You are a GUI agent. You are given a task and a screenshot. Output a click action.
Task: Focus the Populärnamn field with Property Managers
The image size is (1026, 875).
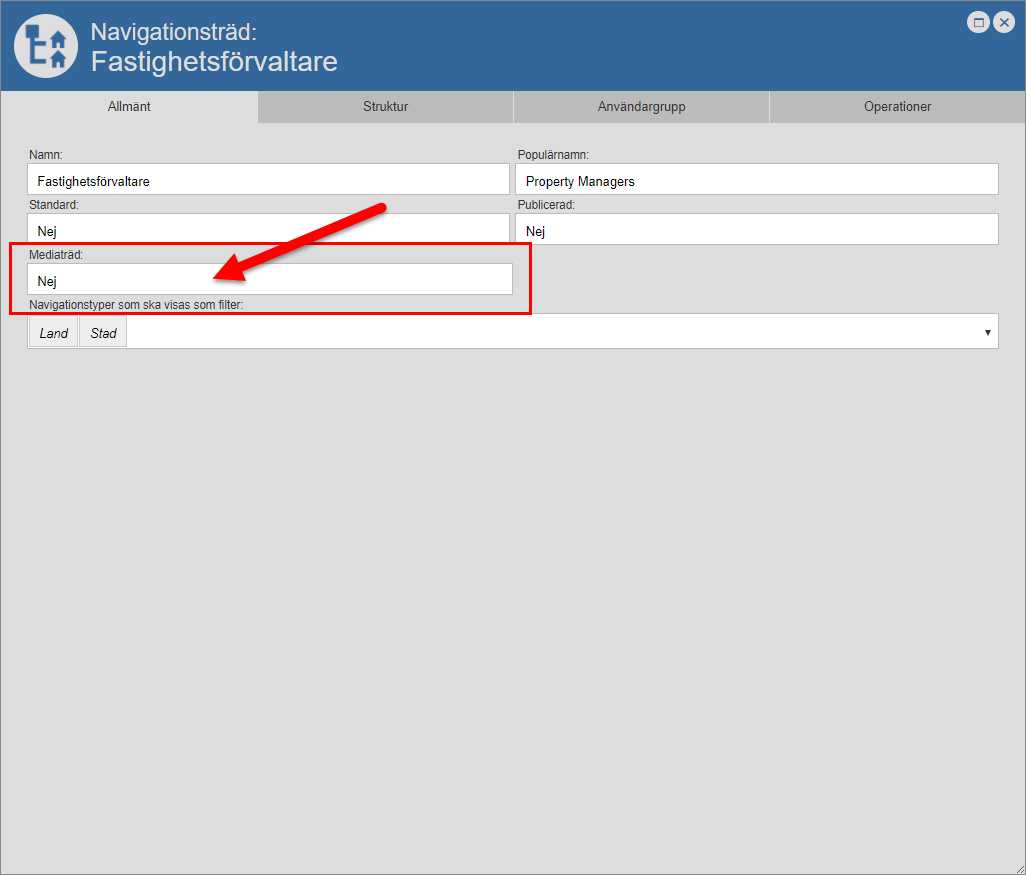757,181
